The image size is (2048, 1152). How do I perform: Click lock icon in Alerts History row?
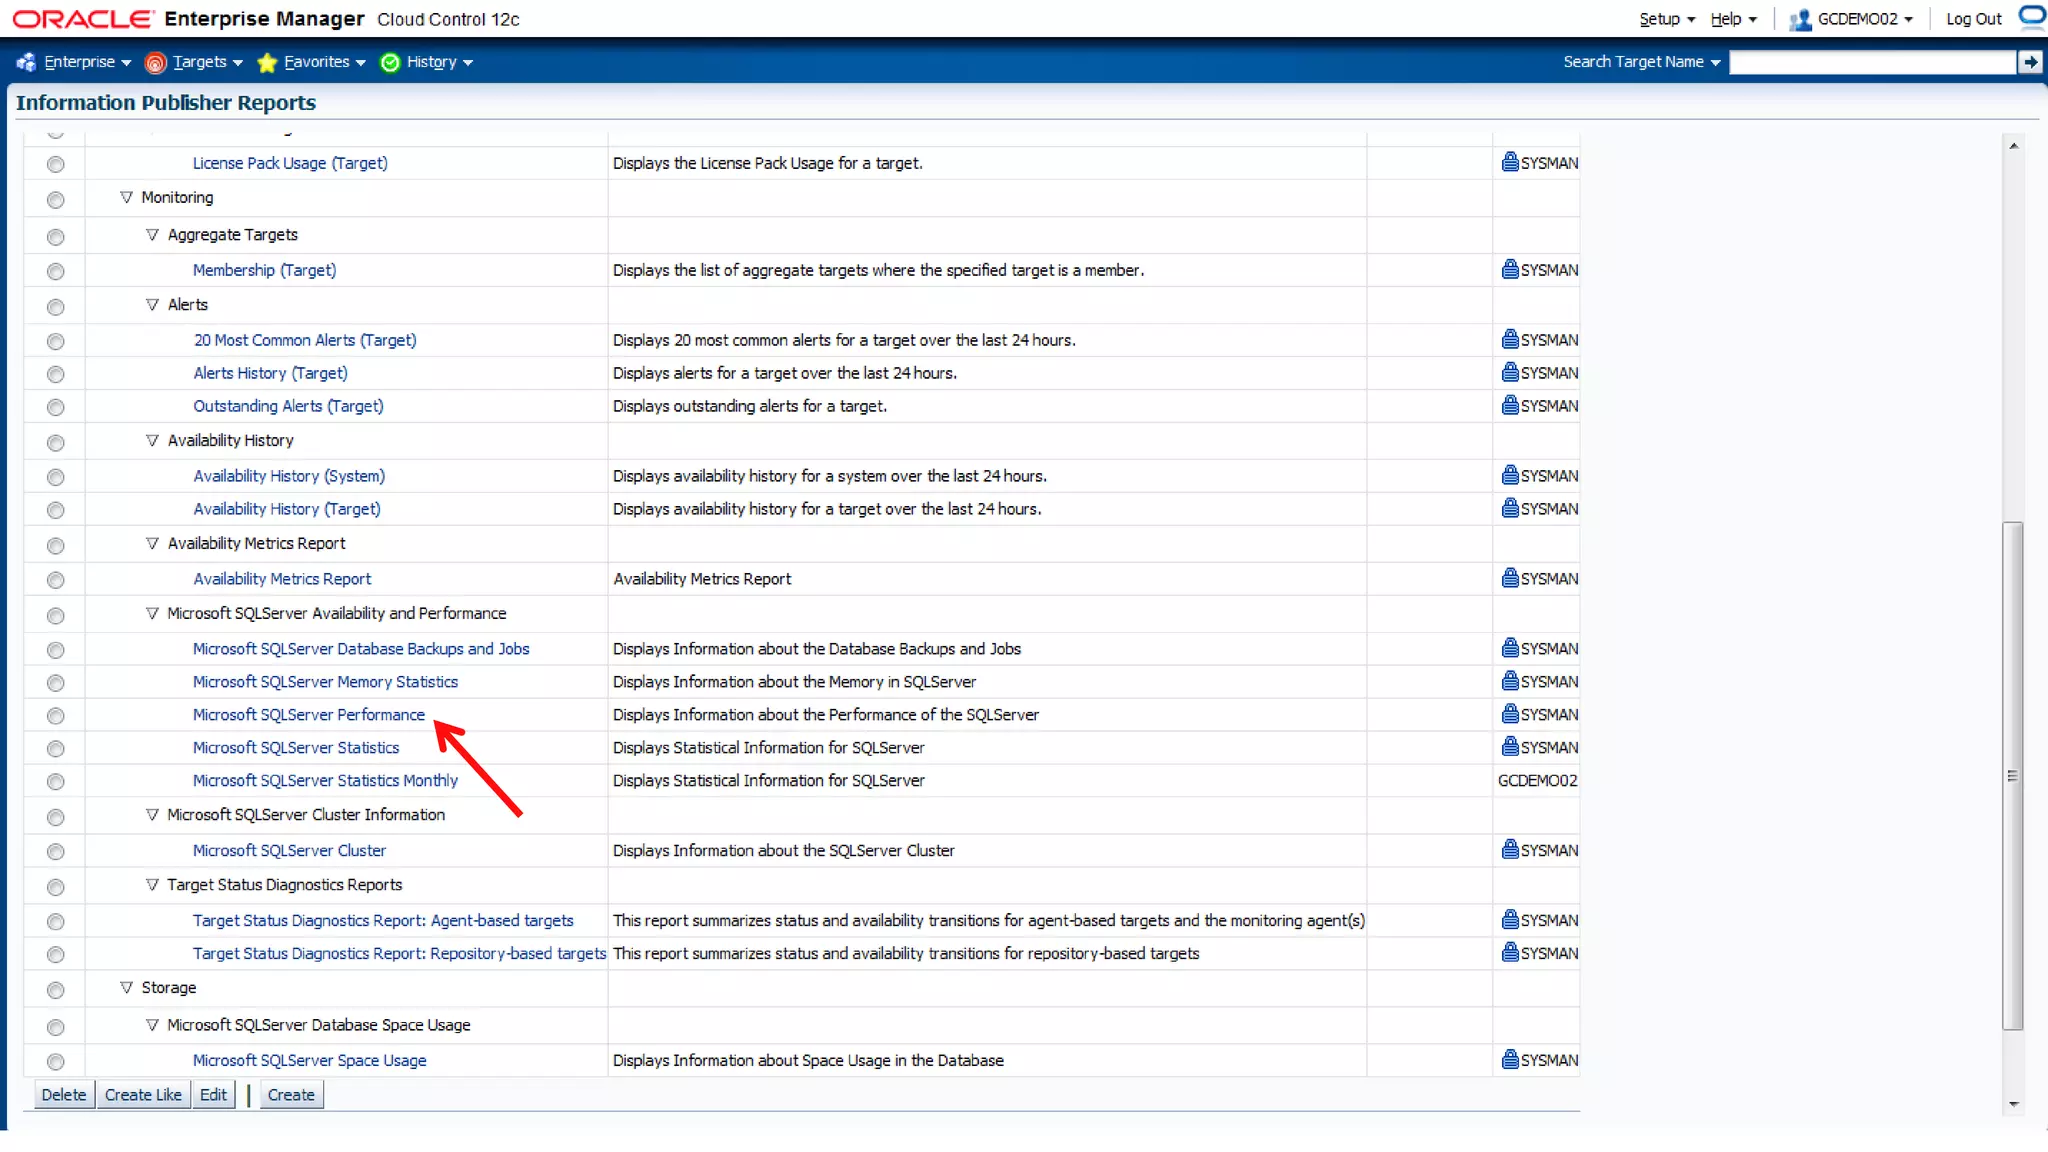point(1510,372)
